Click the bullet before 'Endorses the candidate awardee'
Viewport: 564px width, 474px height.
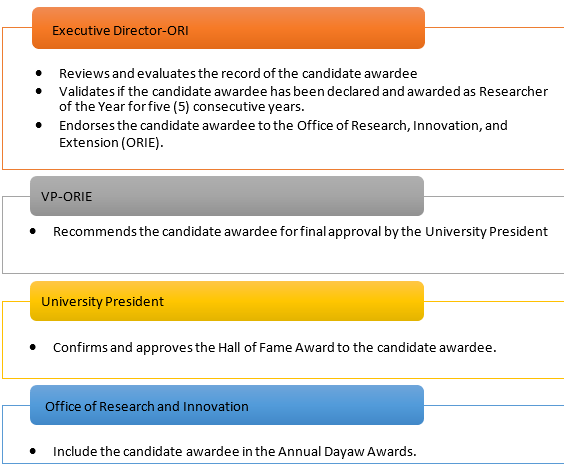point(39,126)
